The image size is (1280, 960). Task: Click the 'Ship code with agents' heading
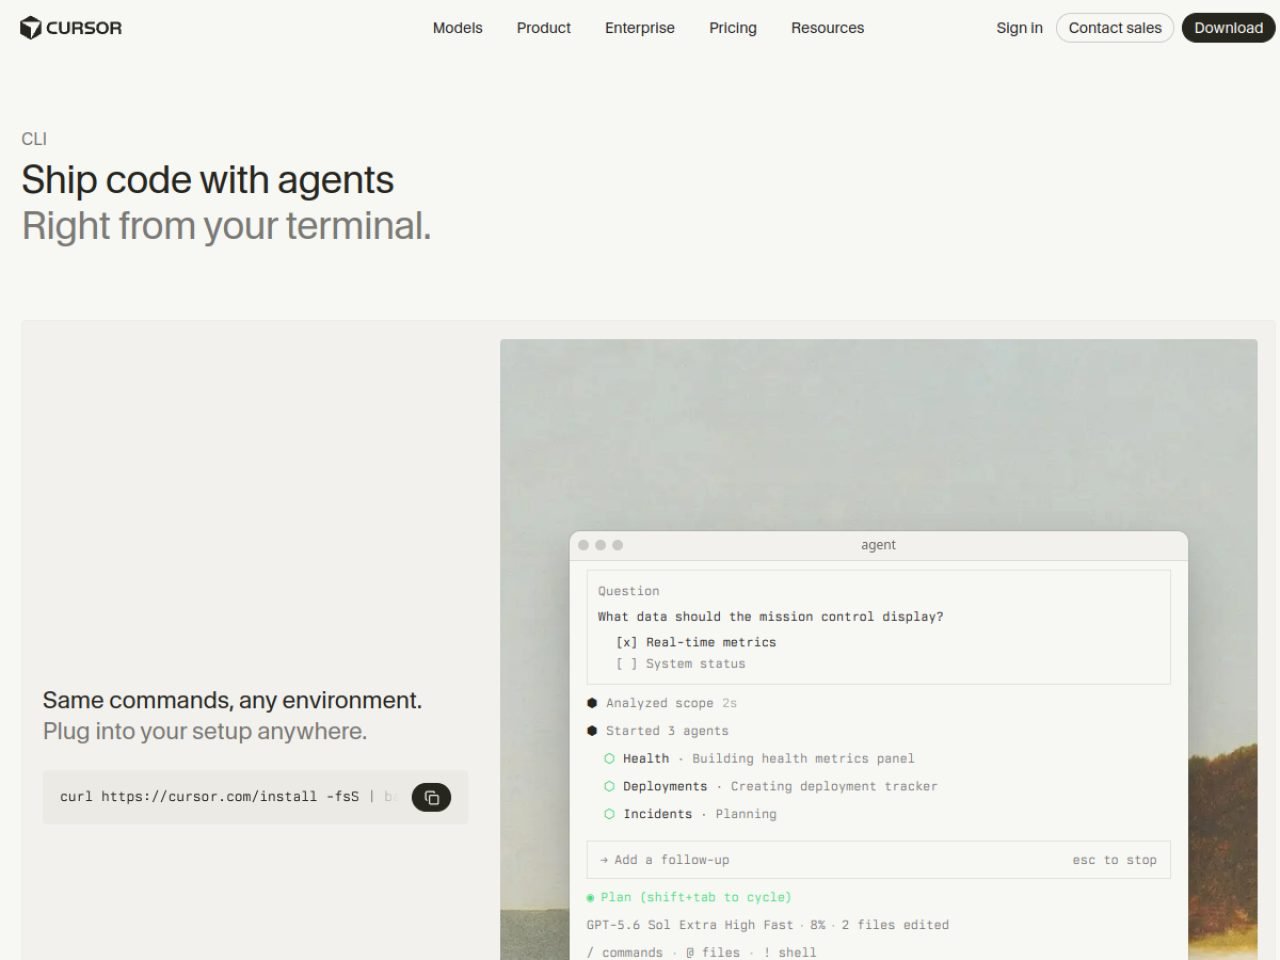click(208, 180)
